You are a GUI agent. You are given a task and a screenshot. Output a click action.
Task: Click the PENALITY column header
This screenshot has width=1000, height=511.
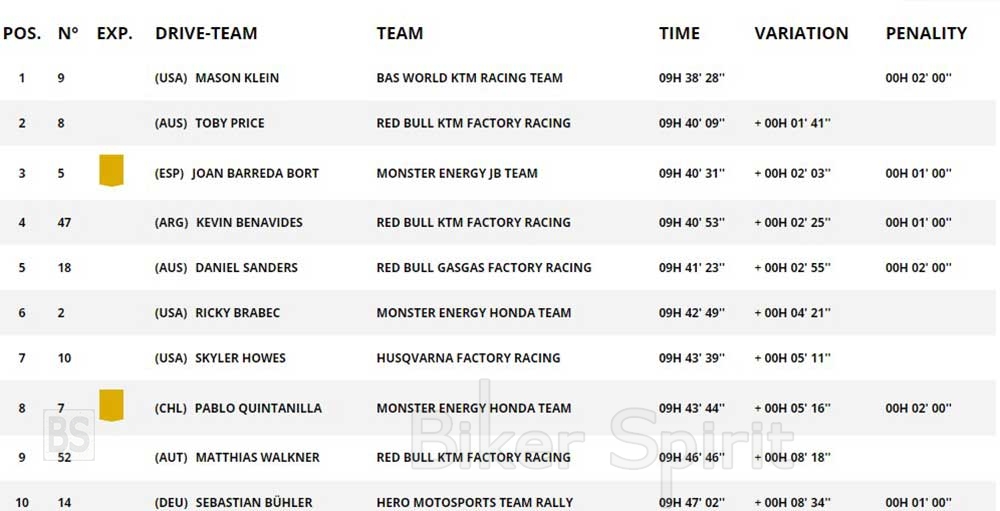(x=926, y=33)
